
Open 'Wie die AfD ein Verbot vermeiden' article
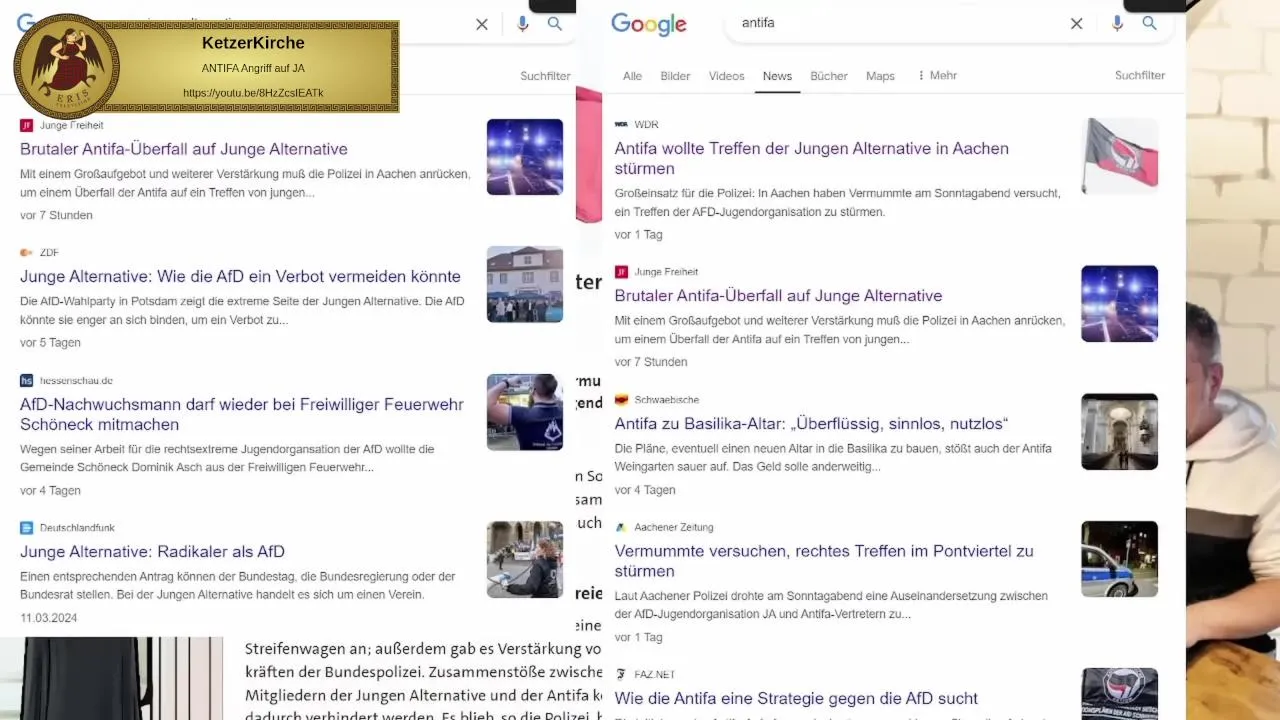pyautogui.click(x=240, y=277)
